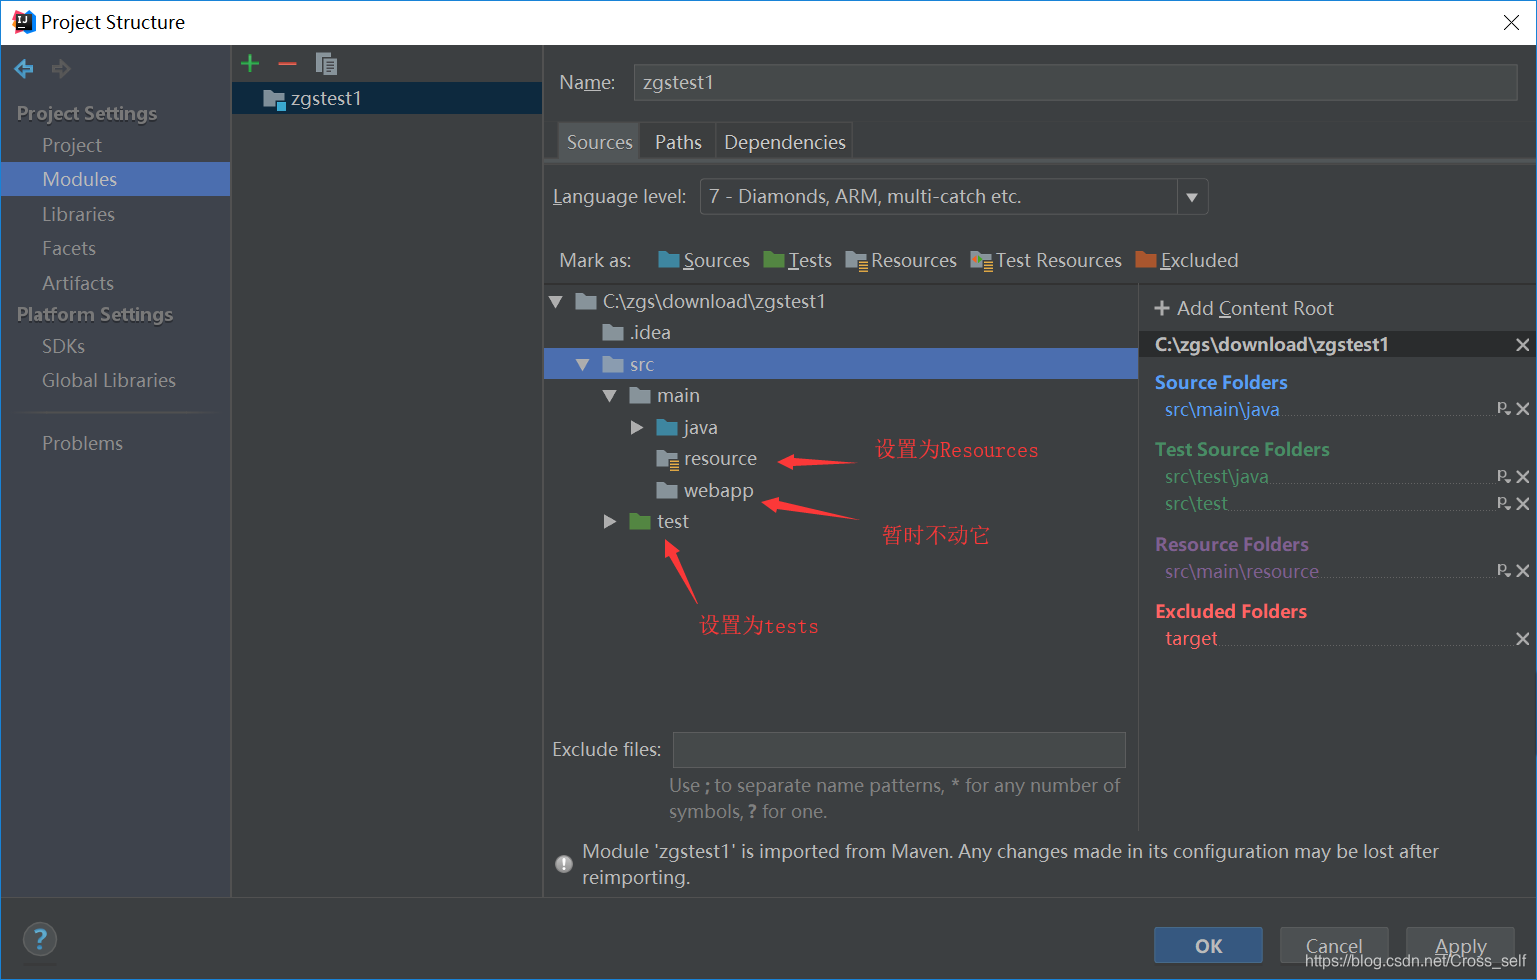Mark folder as Sources
Viewport: 1537px width, 980px height.
pos(704,260)
